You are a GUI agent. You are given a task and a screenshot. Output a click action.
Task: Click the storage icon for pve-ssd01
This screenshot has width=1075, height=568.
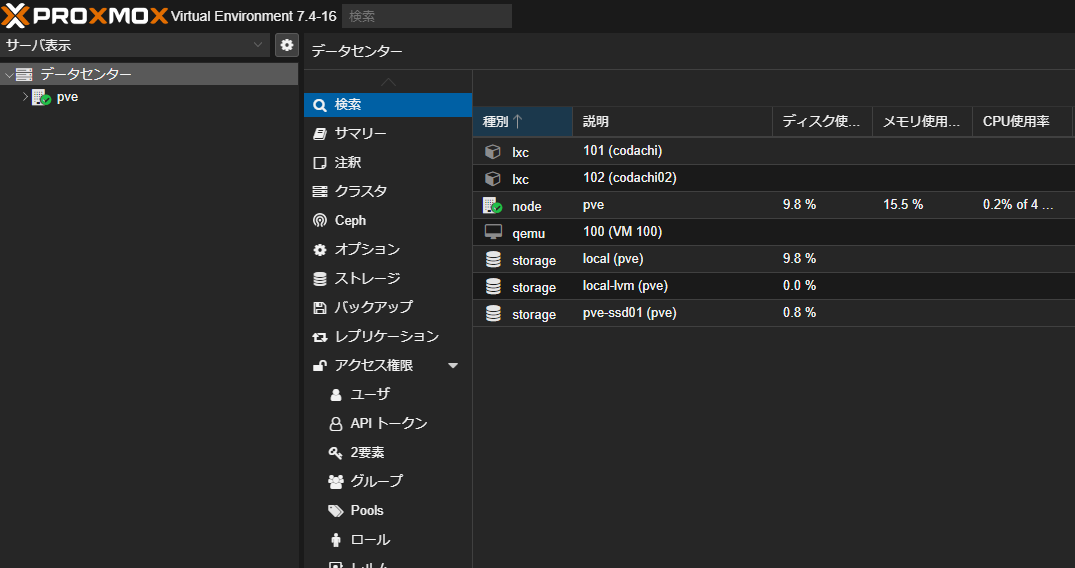pos(493,313)
